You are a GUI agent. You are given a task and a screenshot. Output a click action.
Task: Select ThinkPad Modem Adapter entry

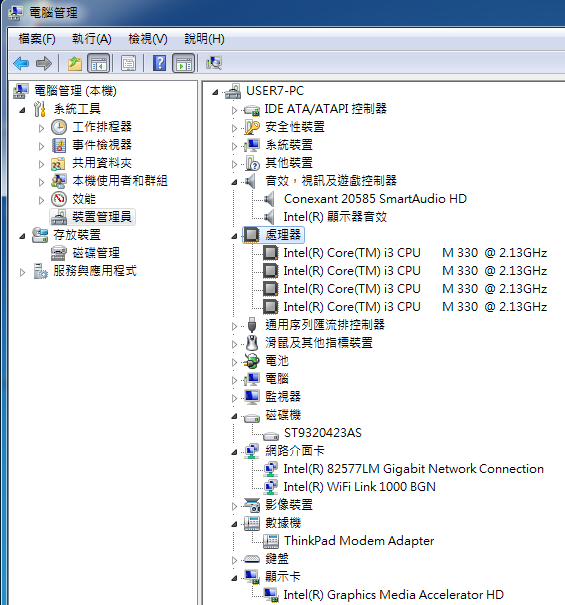point(359,541)
